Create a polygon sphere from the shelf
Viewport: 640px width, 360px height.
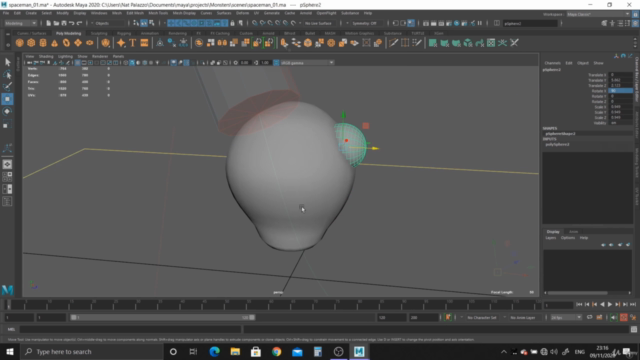(20, 43)
